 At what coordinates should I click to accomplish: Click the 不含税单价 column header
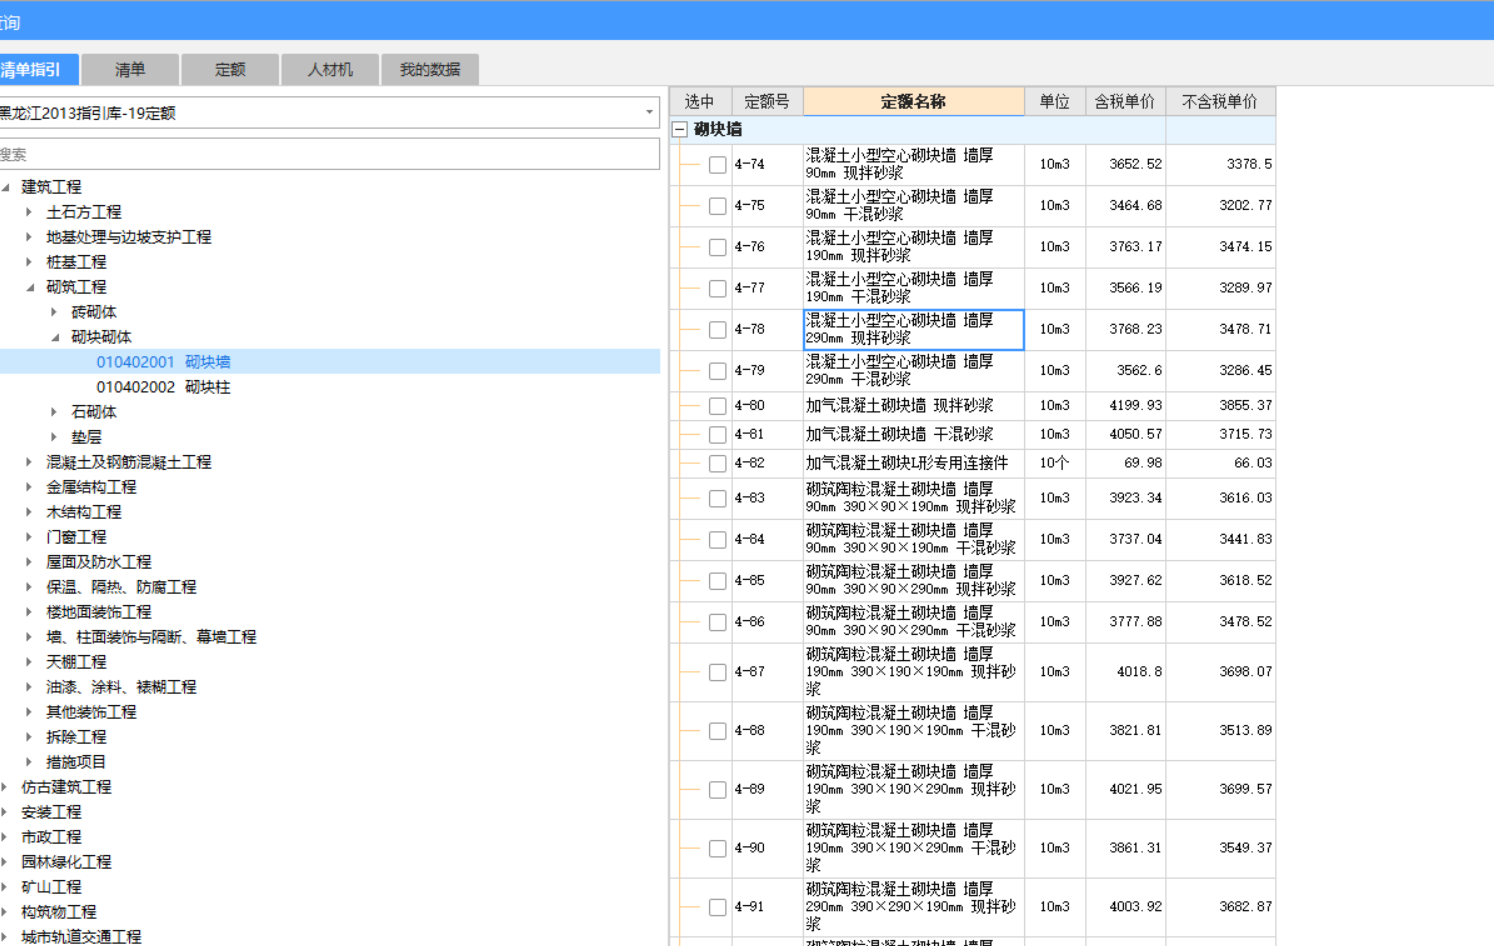point(1220,101)
